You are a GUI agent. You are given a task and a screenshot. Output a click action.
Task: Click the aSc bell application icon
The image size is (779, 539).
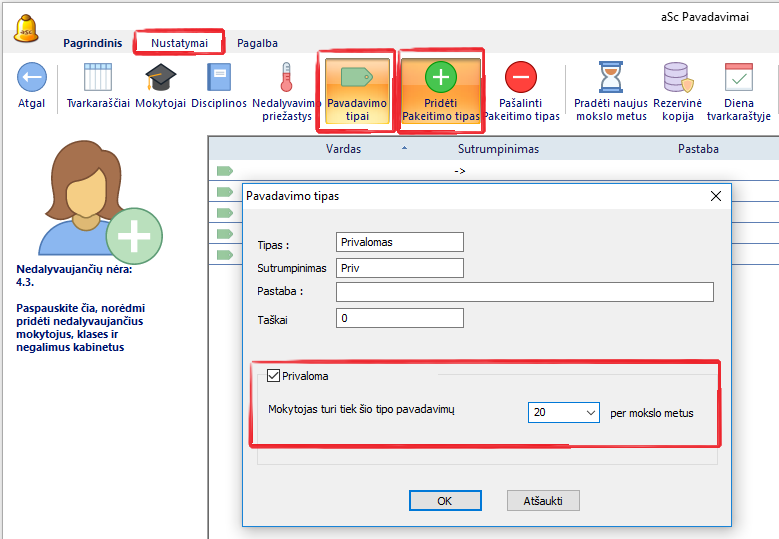26,29
